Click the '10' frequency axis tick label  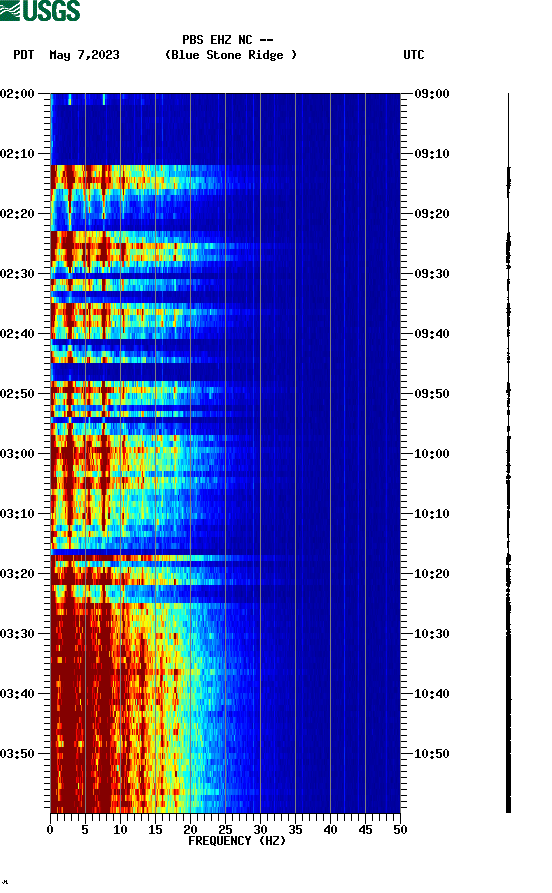(x=120, y=830)
